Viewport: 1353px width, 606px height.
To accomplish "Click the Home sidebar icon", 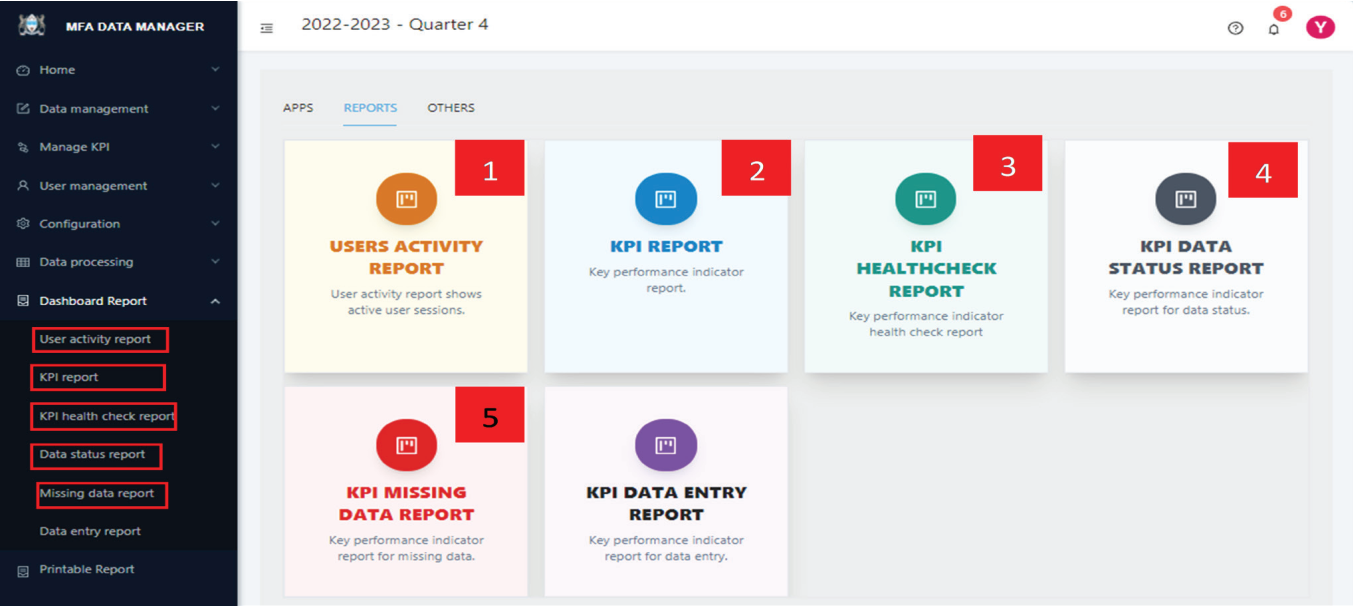I will click(x=23, y=70).
